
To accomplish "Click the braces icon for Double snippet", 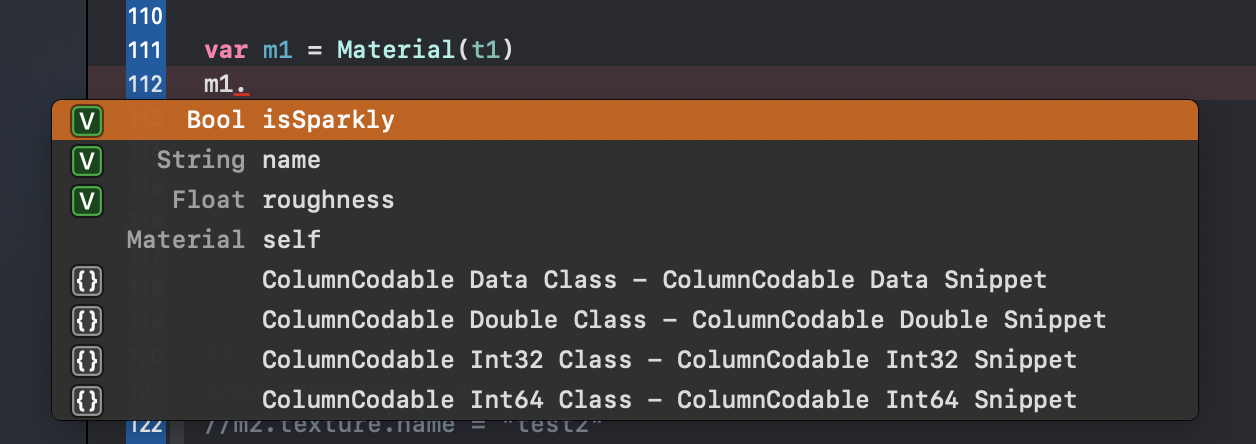I will tap(88, 321).
